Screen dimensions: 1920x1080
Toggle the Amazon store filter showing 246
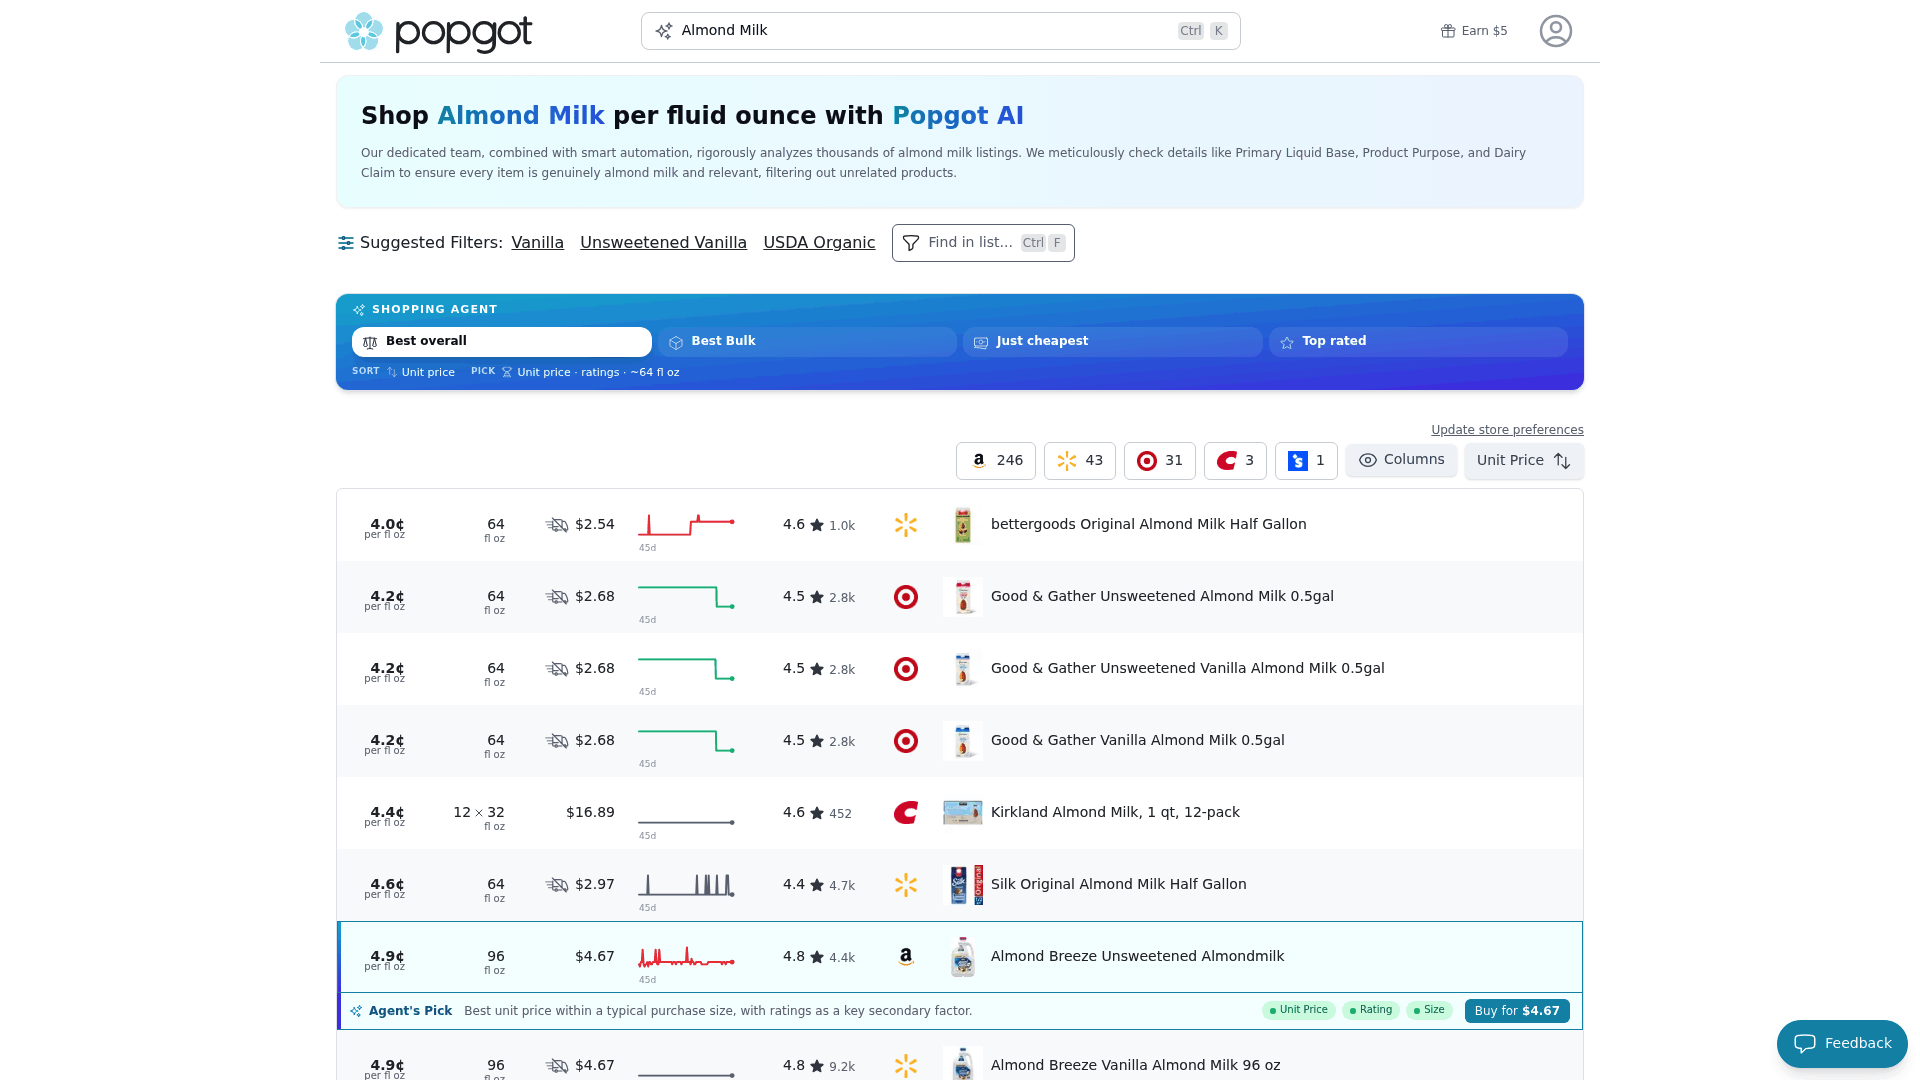point(995,461)
